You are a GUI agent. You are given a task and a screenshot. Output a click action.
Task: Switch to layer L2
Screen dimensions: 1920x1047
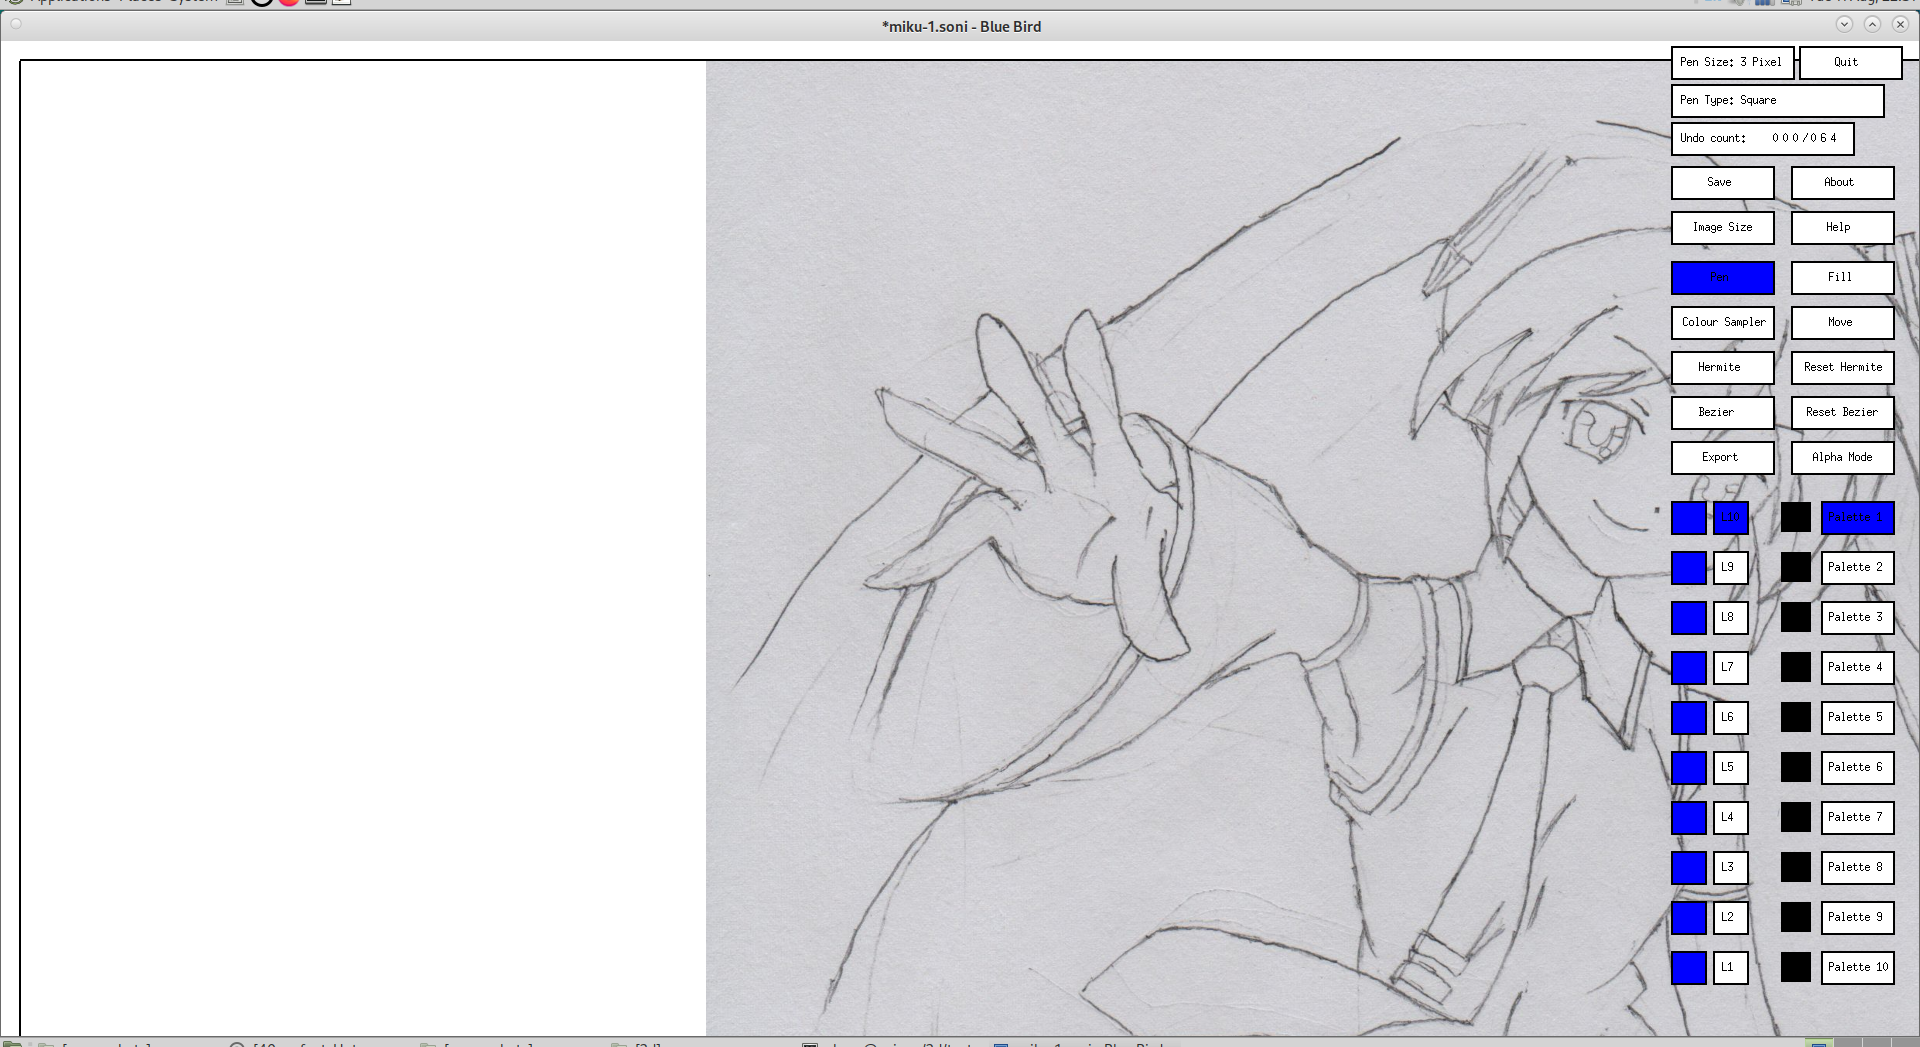point(1731,918)
